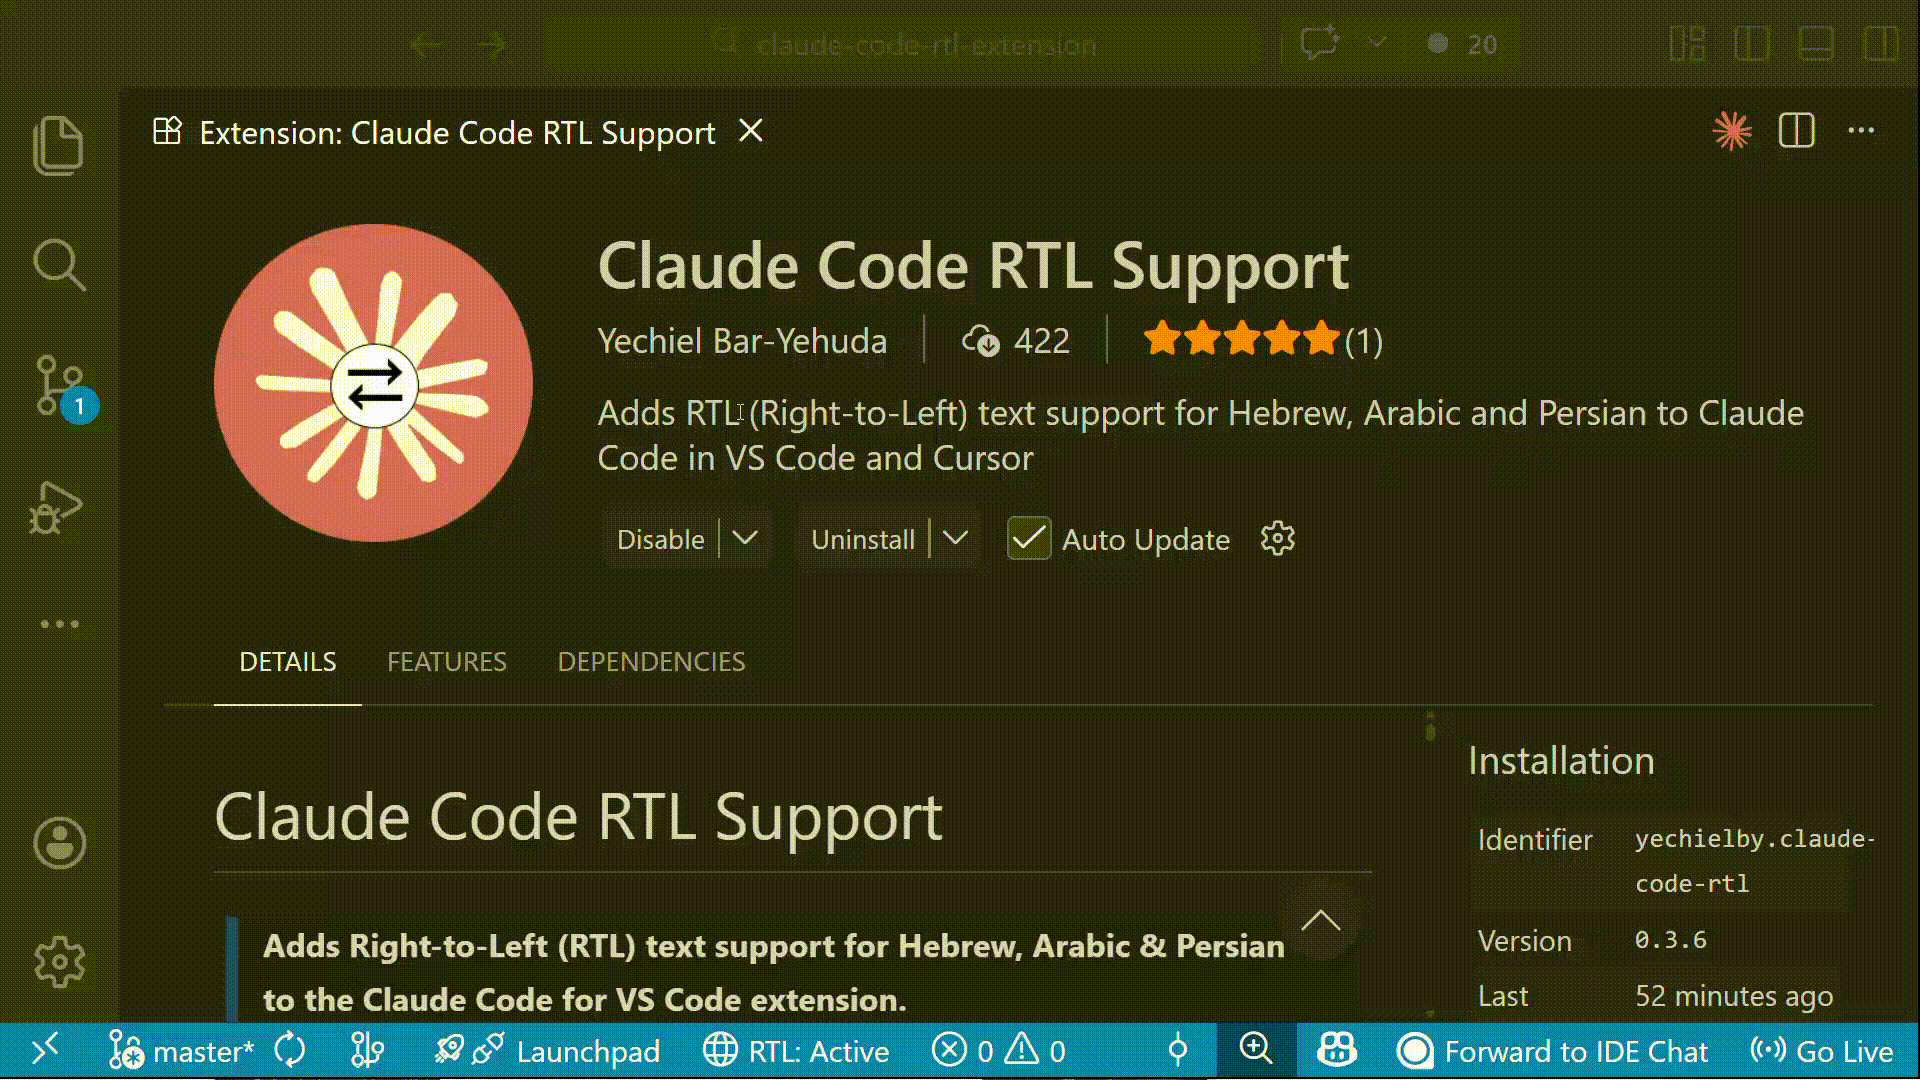Synchronize changes with the status bar sync icon
The image size is (1920, 1080).
click(x=290, y=1051)
